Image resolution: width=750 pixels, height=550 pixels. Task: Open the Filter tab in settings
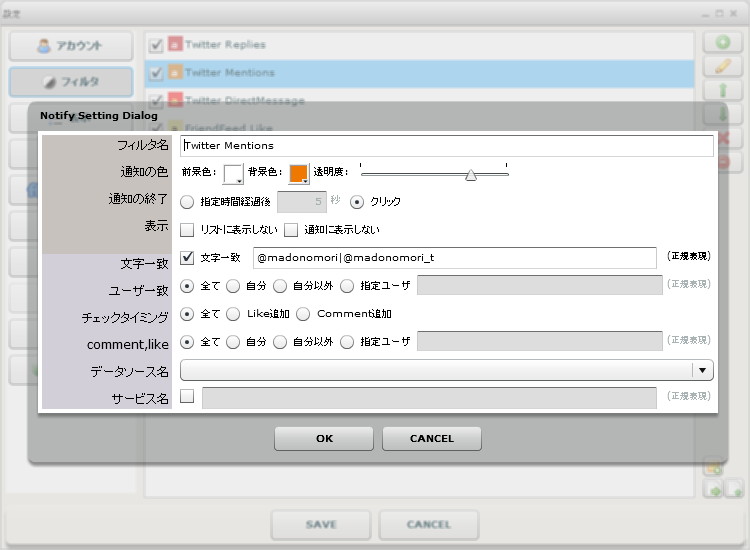(71, 82)
